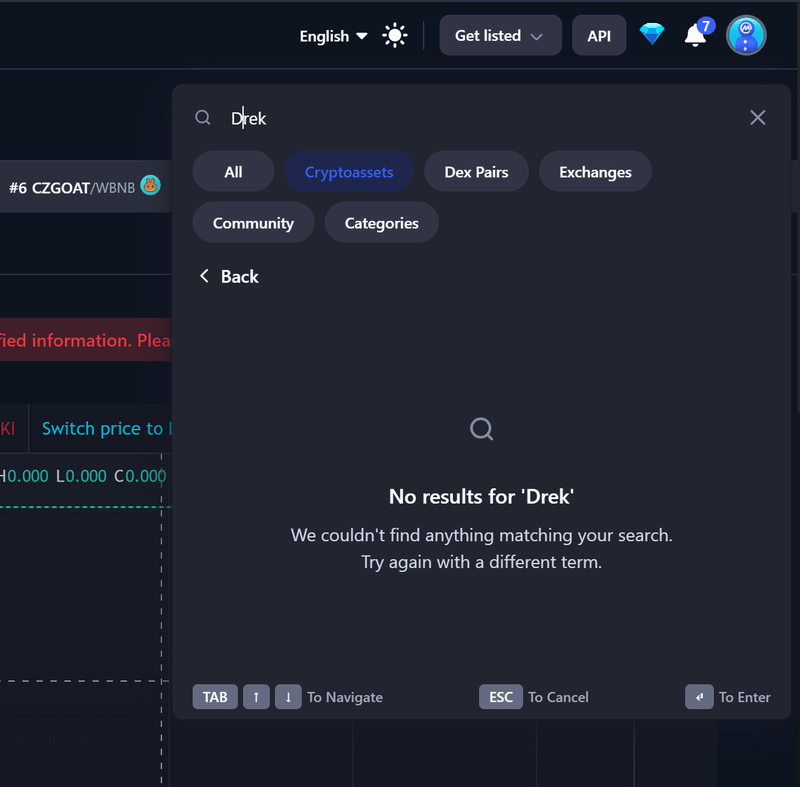Click the up arrow navigation key hint
The image size is (800, 787).
coord(256,697)
